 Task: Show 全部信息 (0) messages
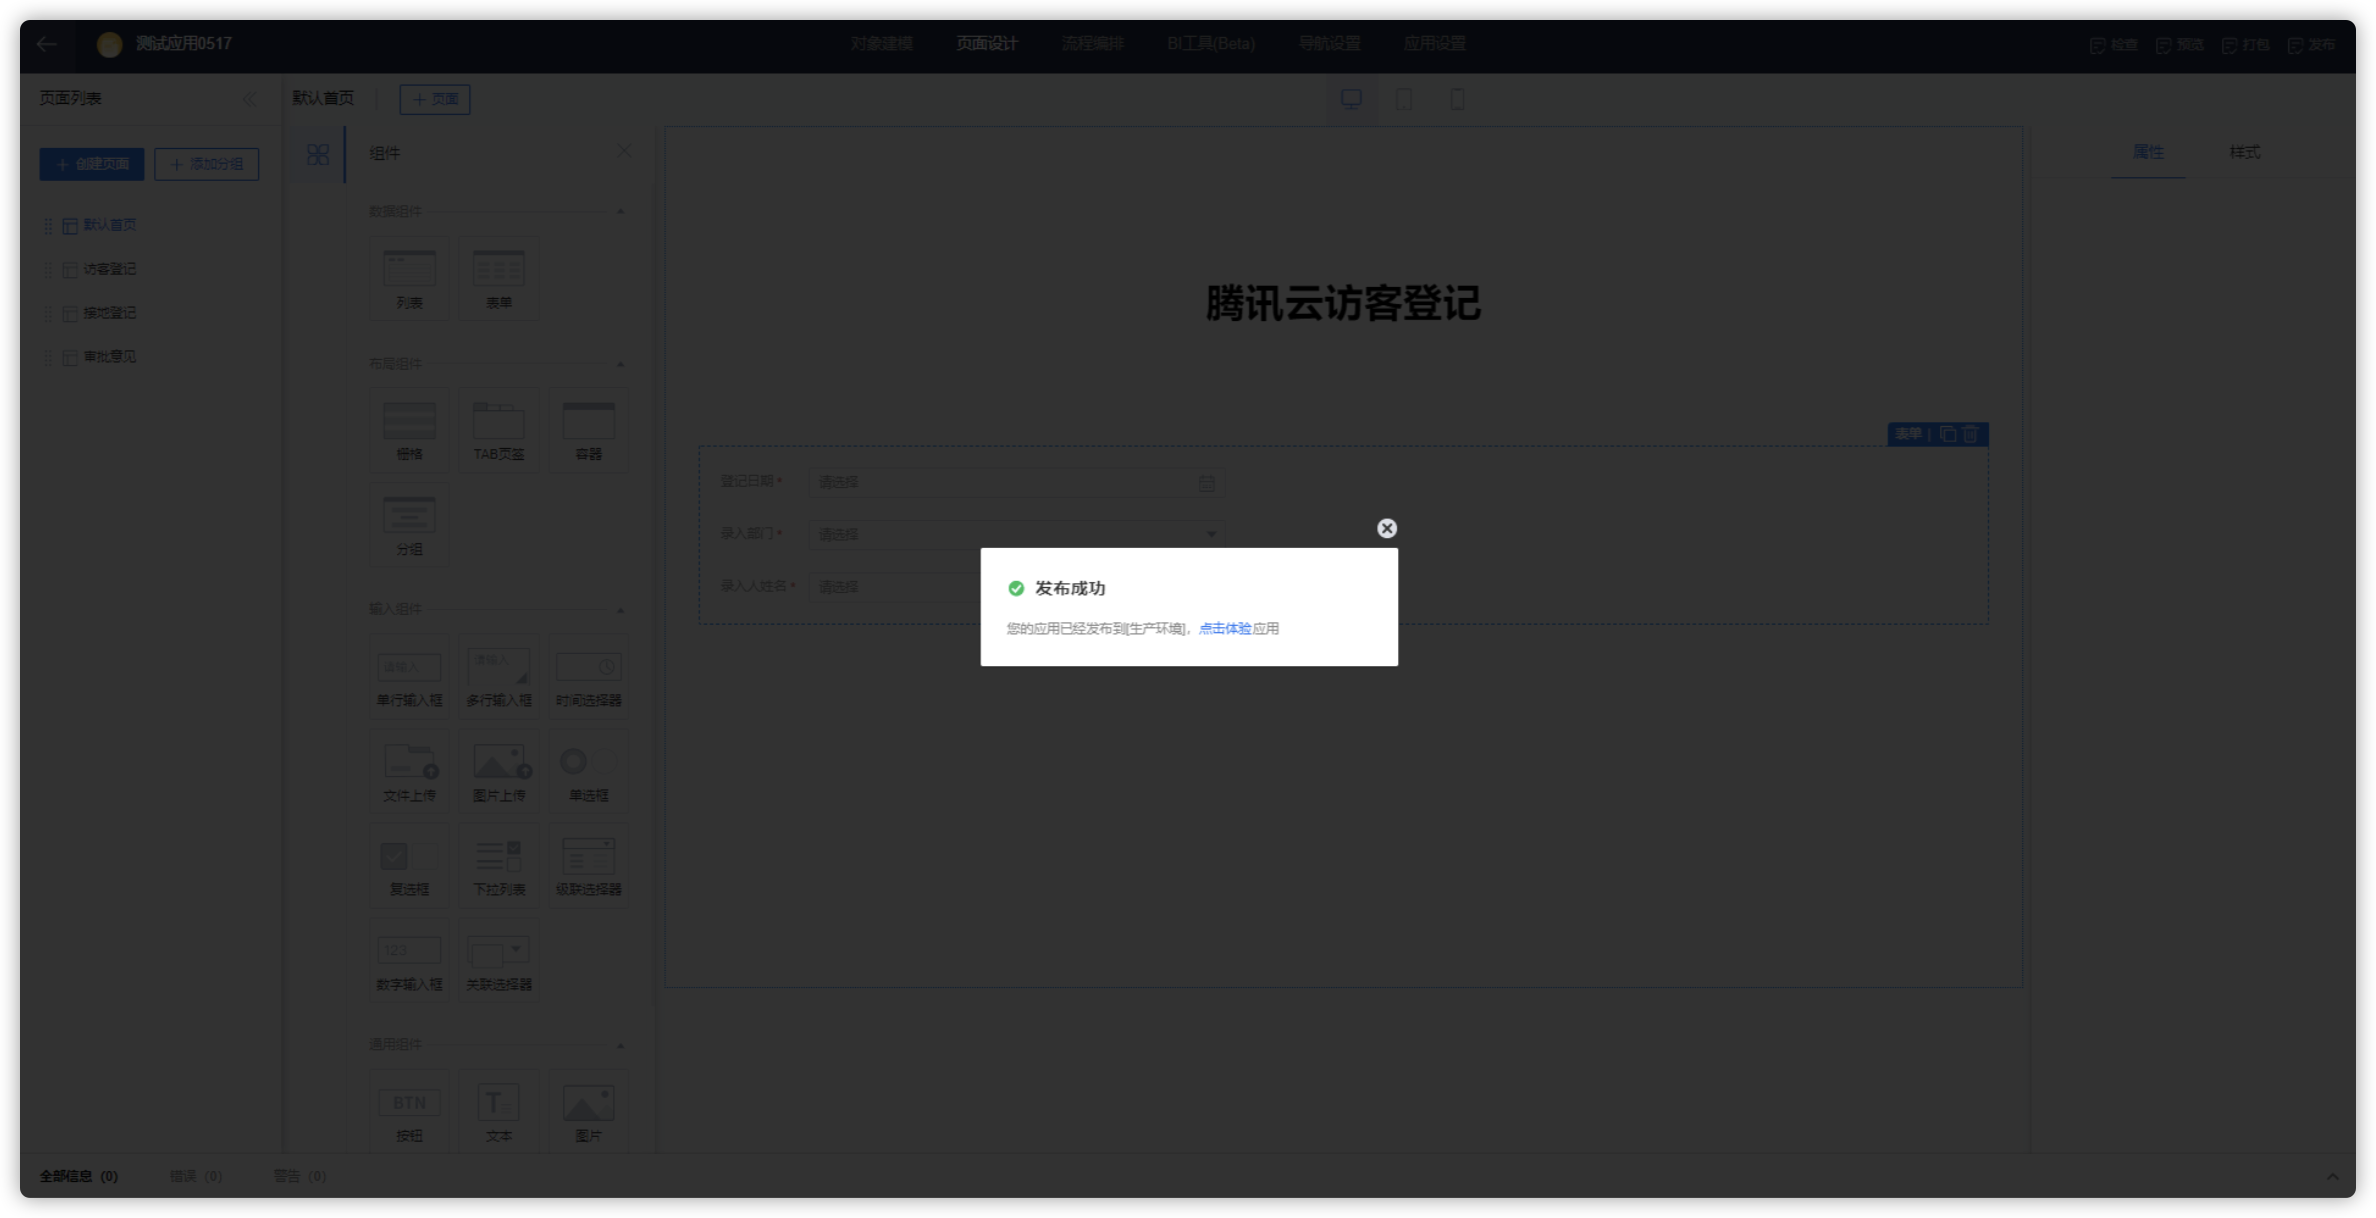point(79,1176)
